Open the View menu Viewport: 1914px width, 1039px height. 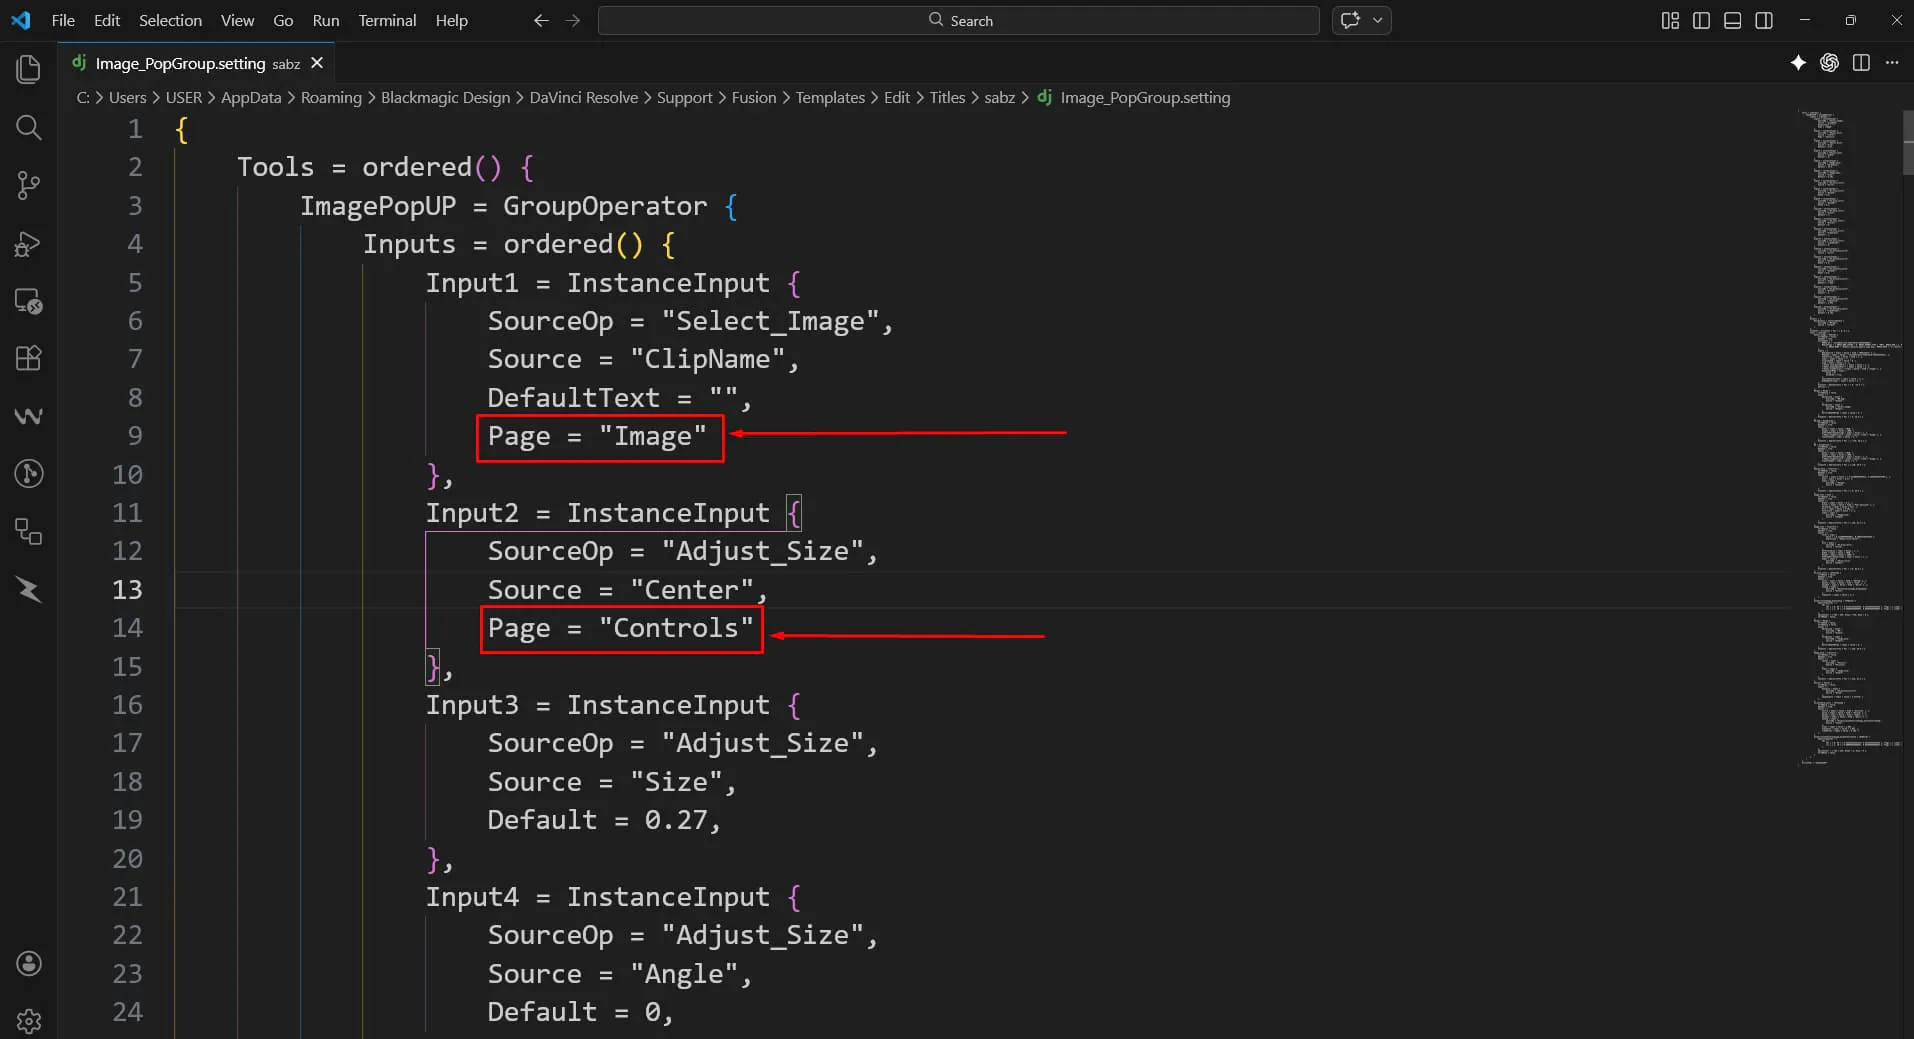click(237, 20)
